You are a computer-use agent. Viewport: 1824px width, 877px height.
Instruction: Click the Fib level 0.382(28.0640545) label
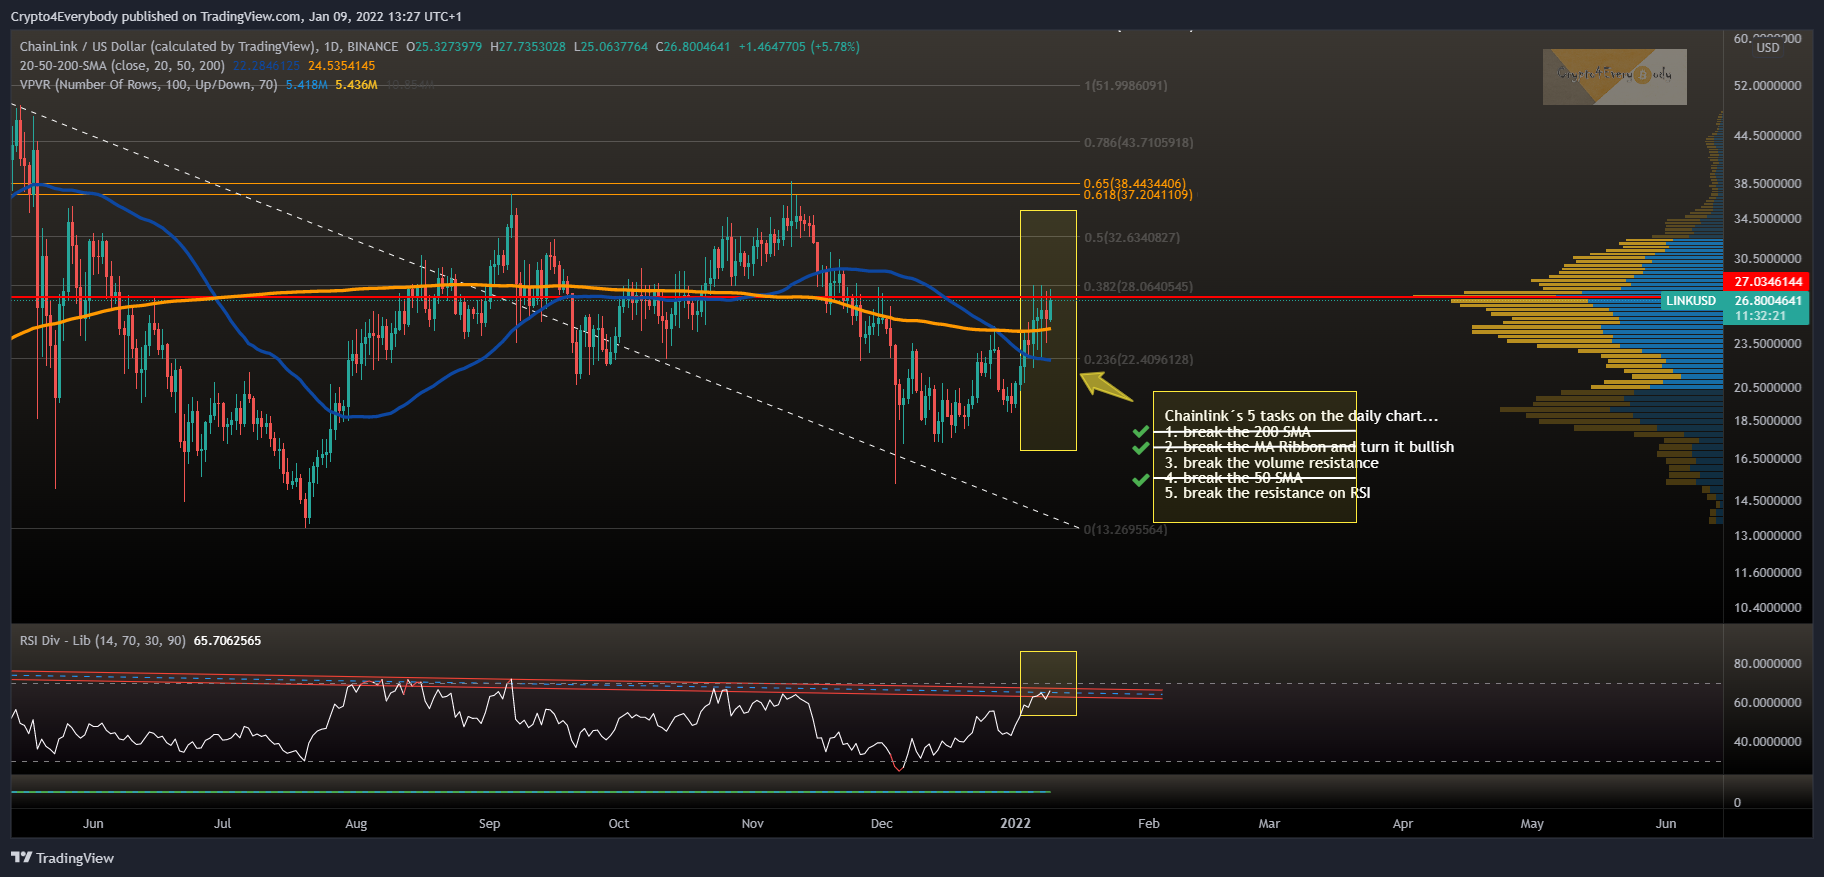(1138, 287)
